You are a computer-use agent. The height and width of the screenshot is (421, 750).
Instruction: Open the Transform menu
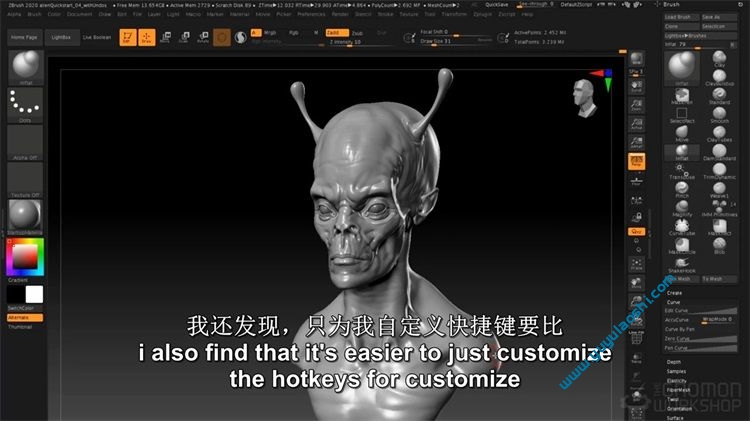point(454,14)
